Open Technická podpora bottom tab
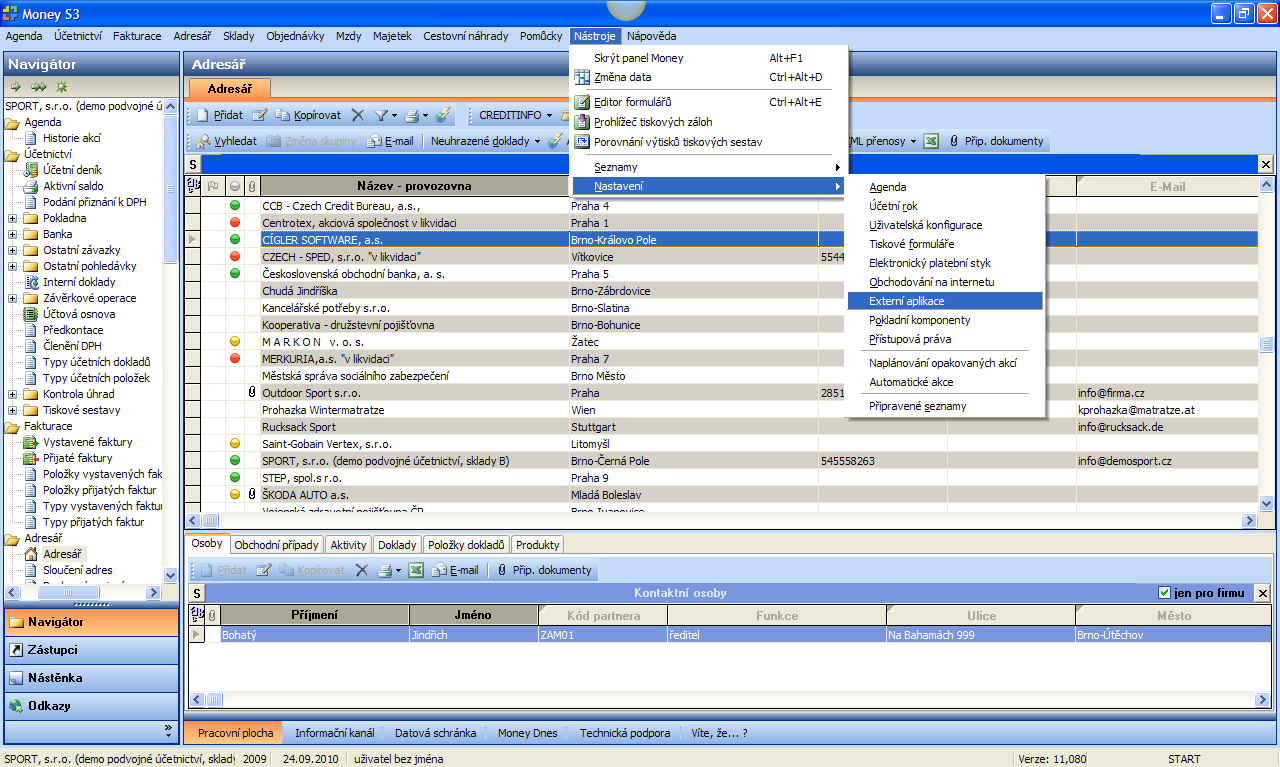Screen dimensions: 1280x767 point(625,733)
